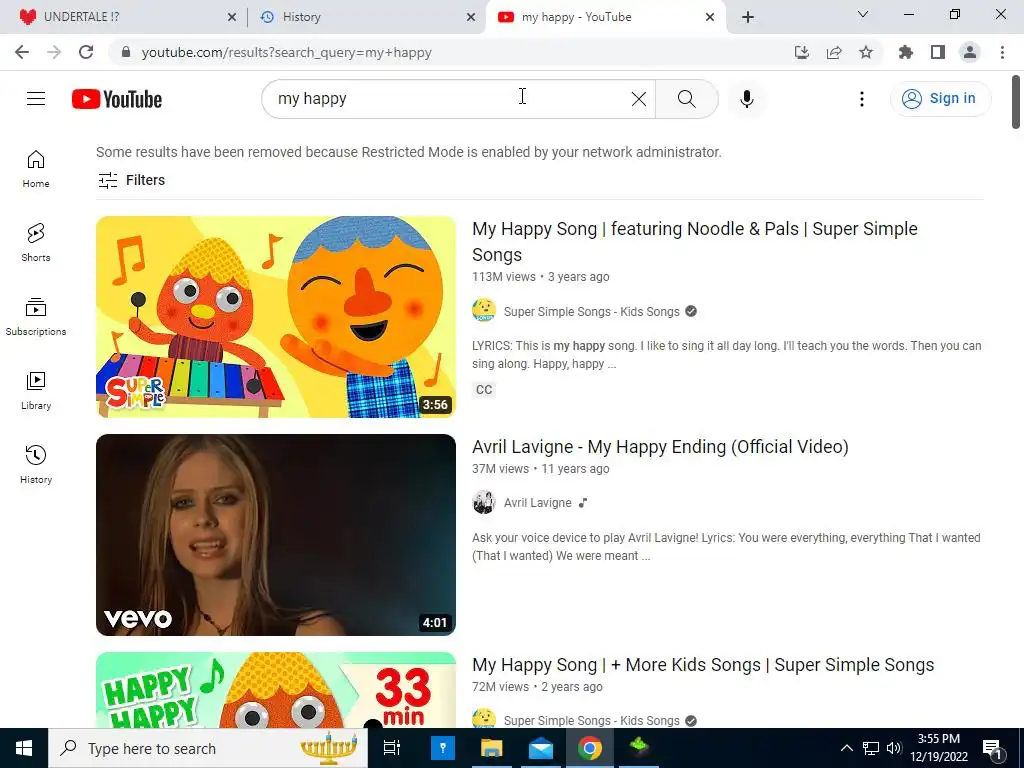Share this page from the address bar

(833, 52)
